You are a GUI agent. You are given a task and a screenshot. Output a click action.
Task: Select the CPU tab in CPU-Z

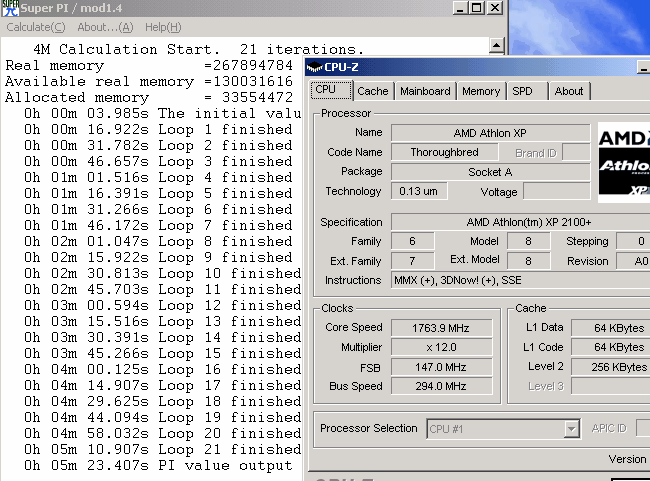coord(331,90)
